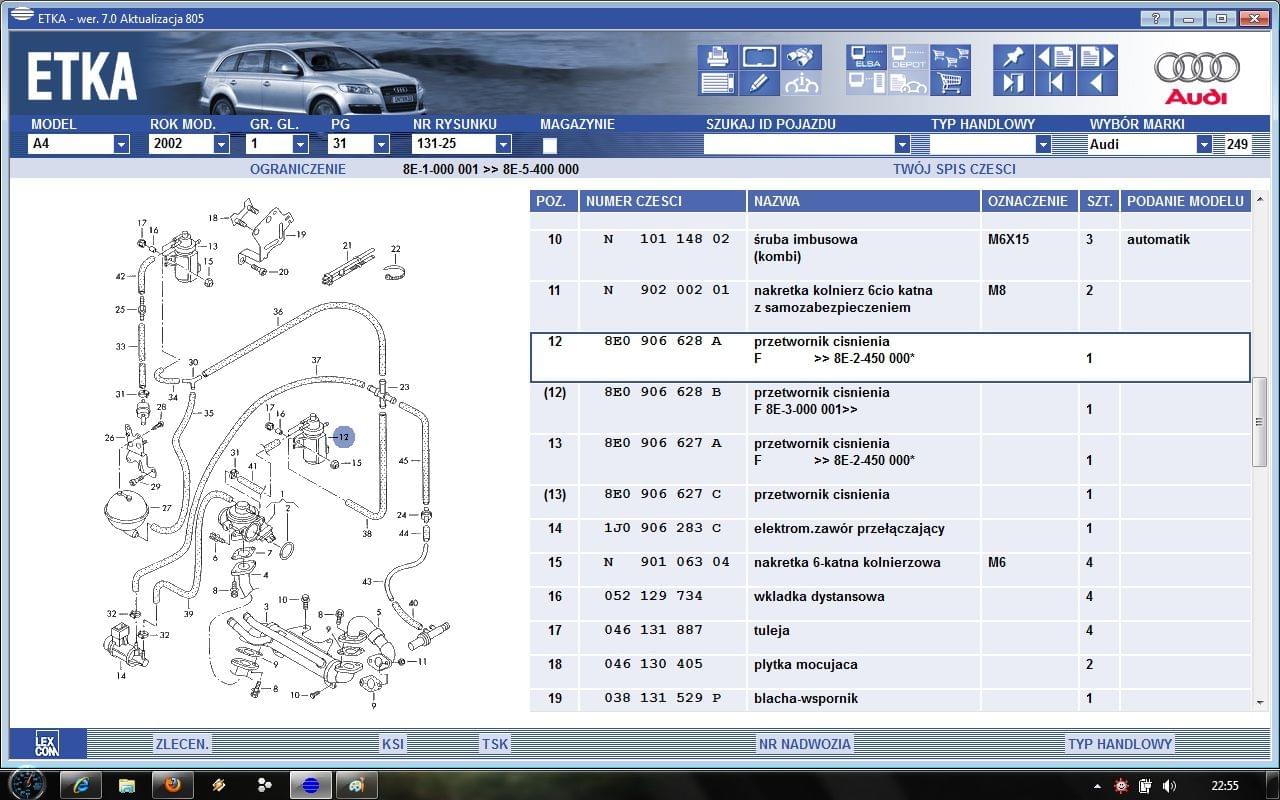Click the POZ. column header
This screenshot has width=1280, height=800.
click(x=554, y=201)
